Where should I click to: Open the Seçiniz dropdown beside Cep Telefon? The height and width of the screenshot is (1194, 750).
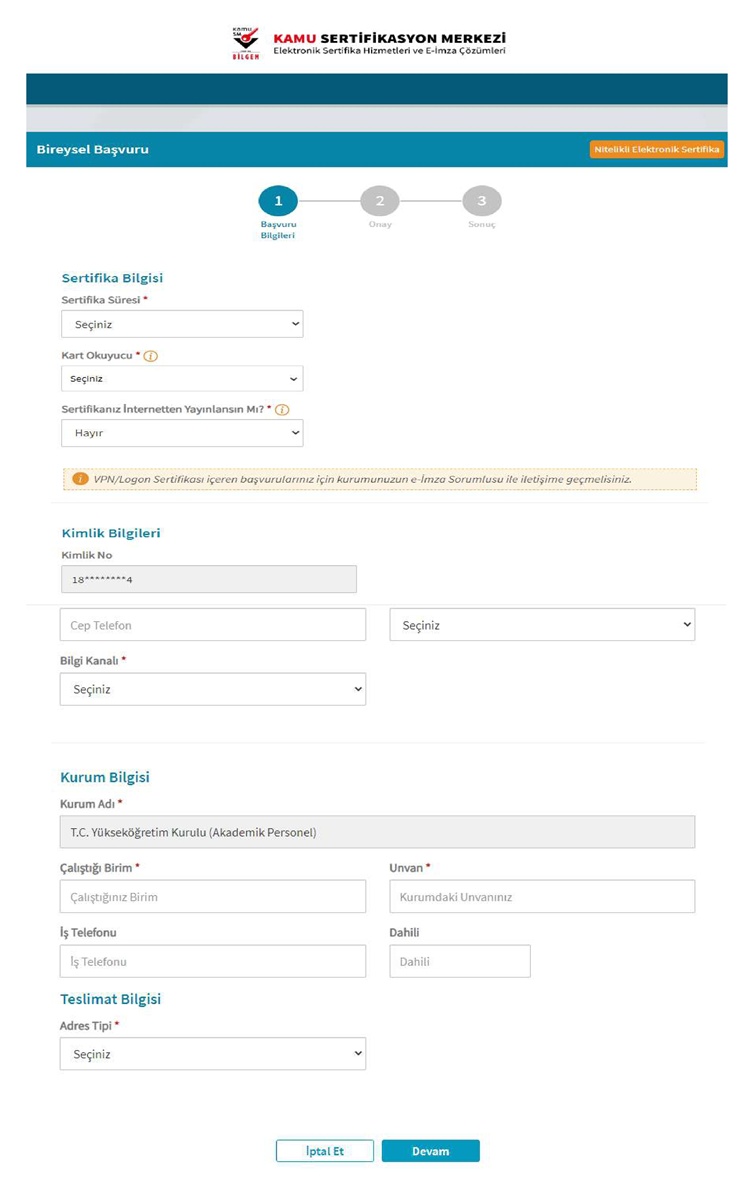coord(542,624)
